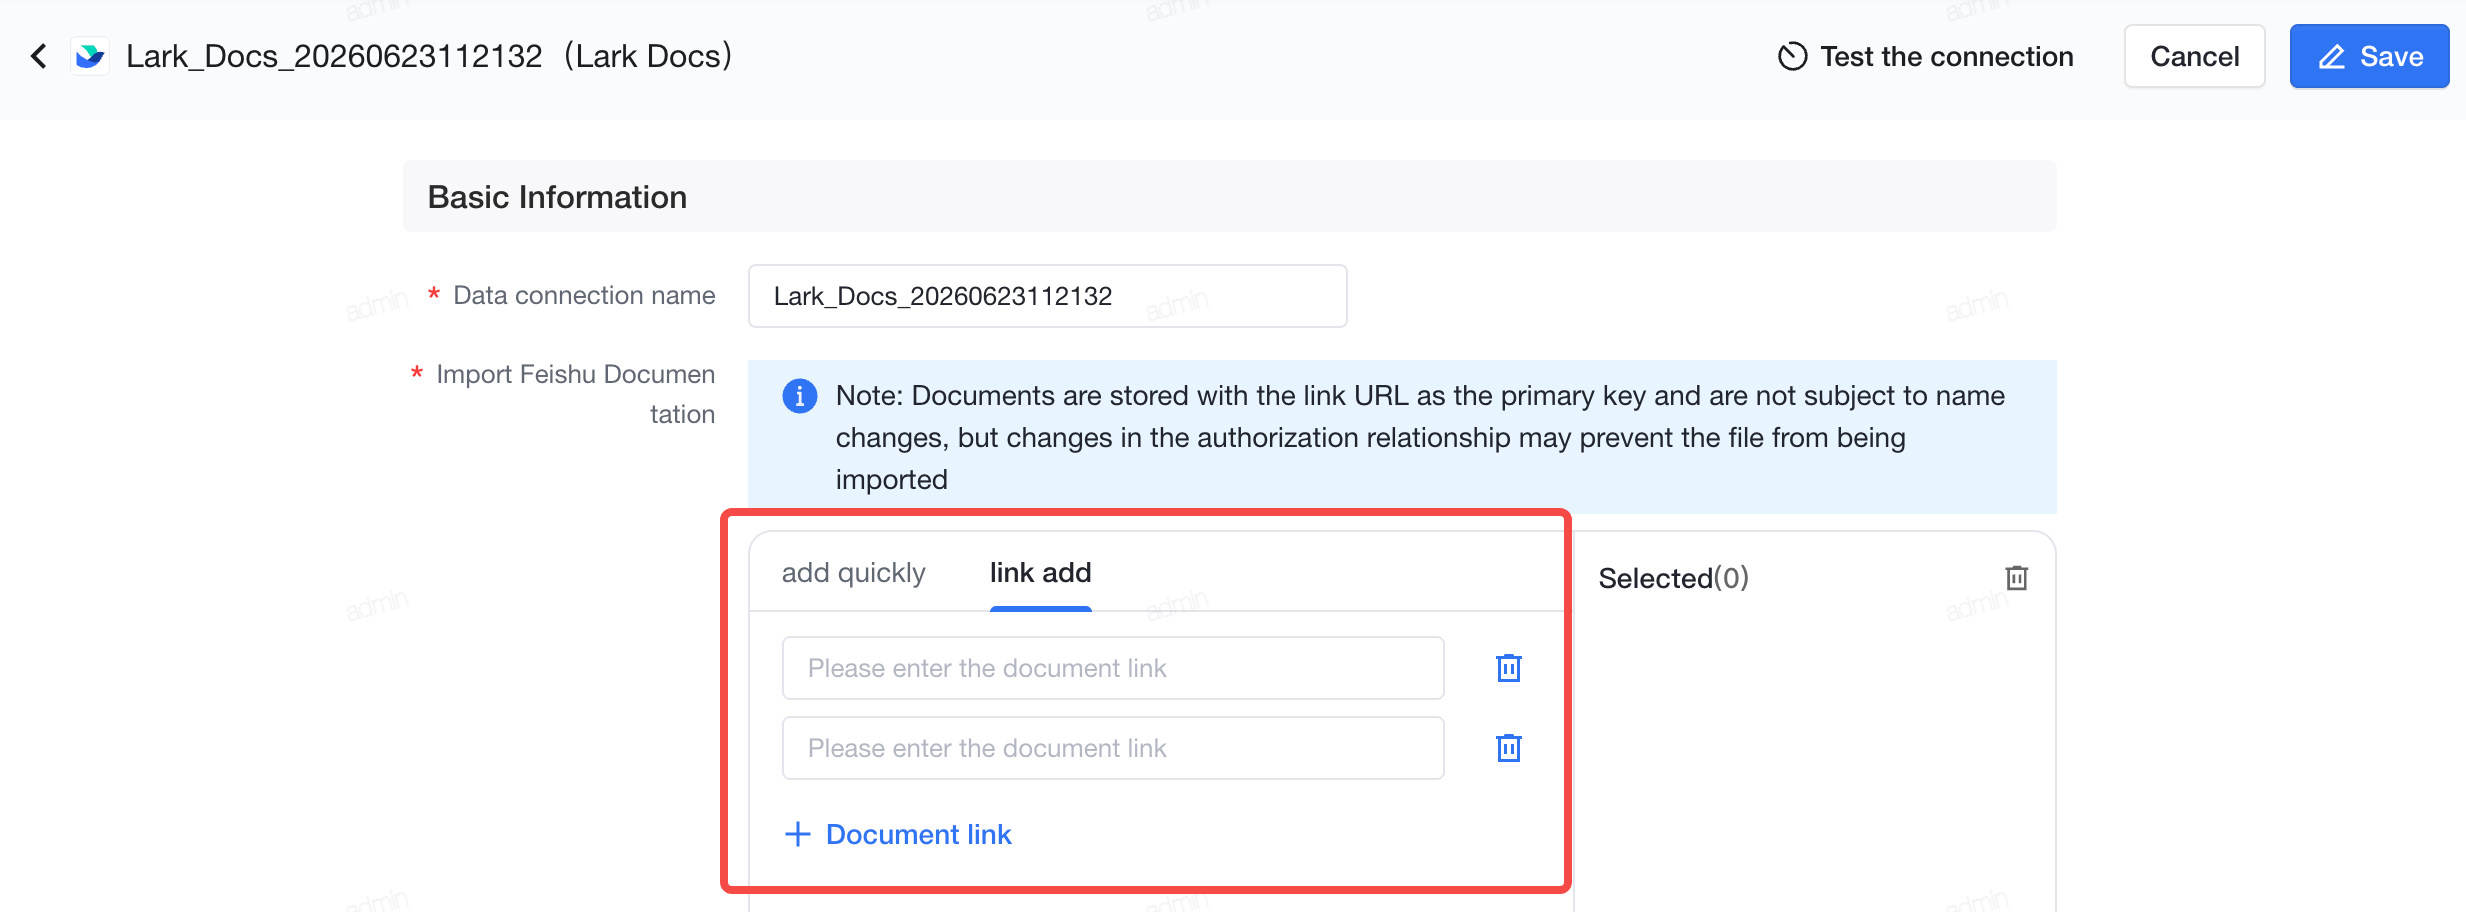
Task: Focus the Data connection name field
Action: click(x=1047, y=296)
